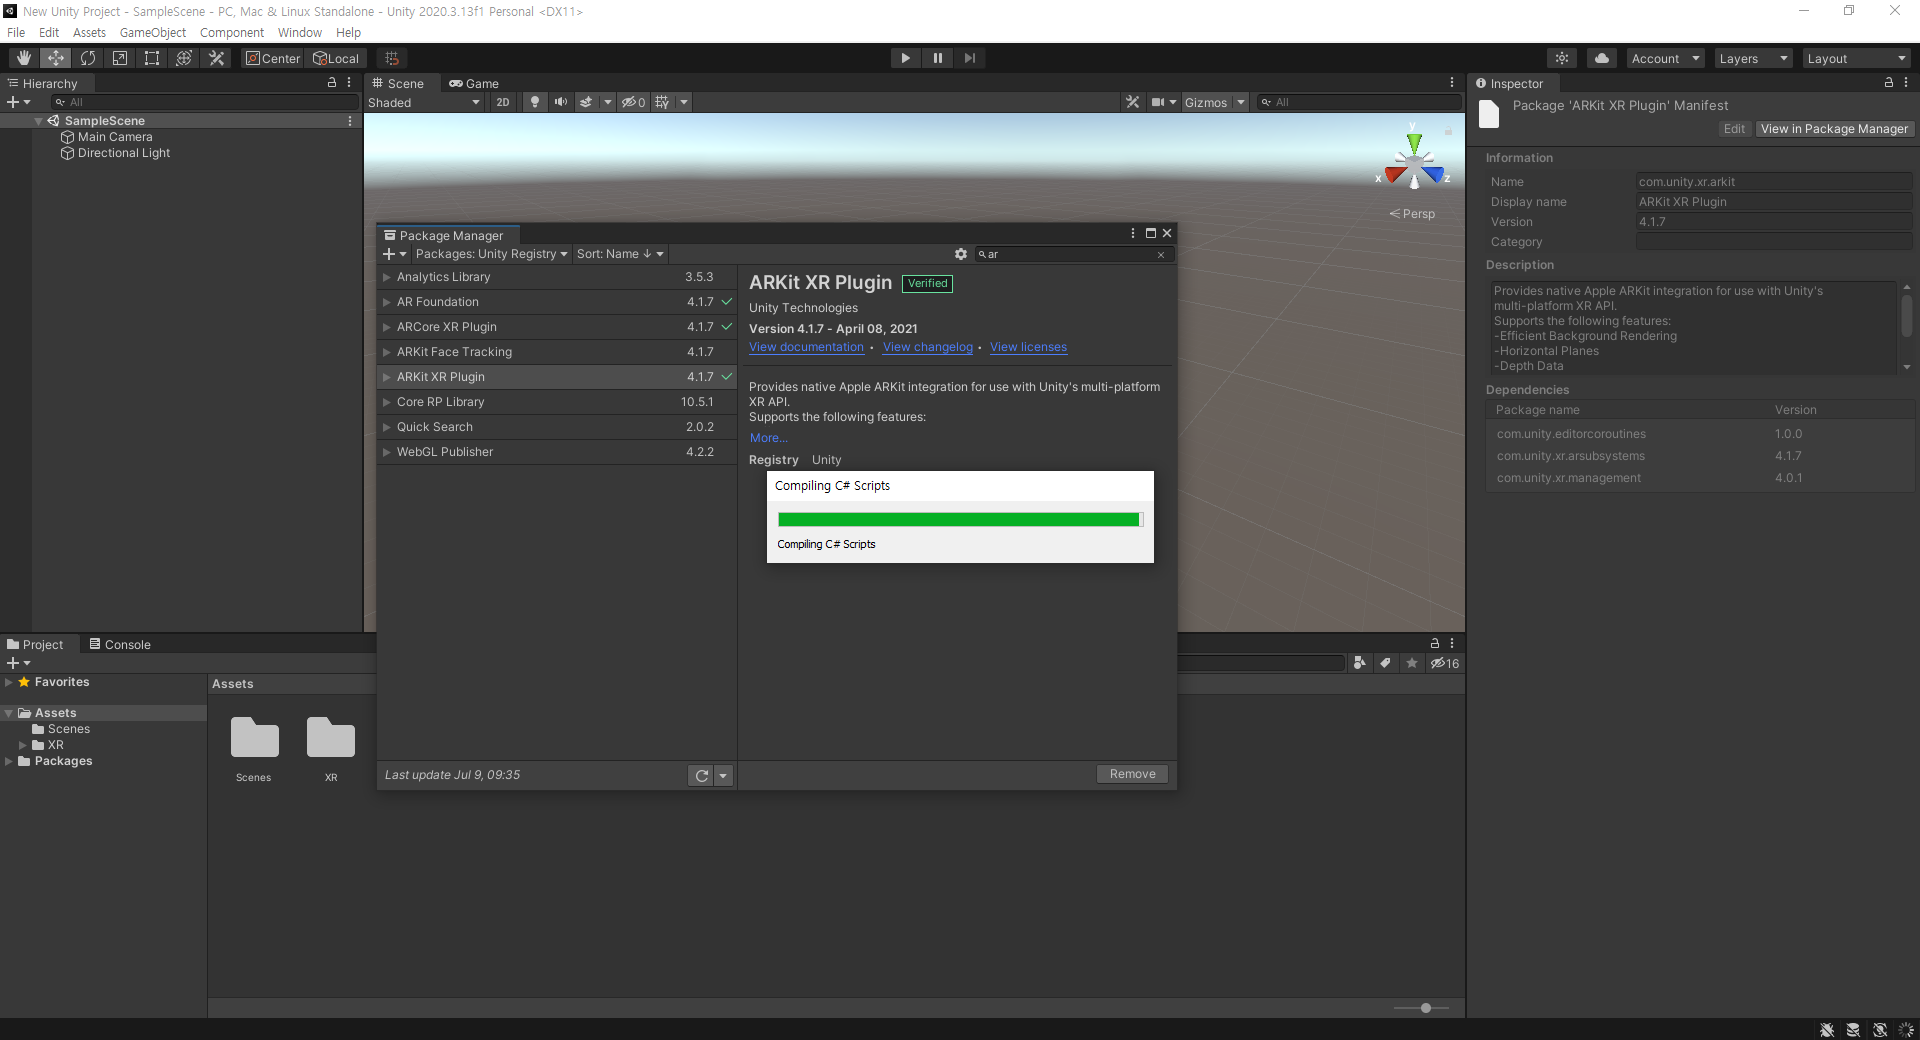This screenshot has height=1040, width=1920.
Task: Open the Layout dropdown
Action: click(1857, 58)
